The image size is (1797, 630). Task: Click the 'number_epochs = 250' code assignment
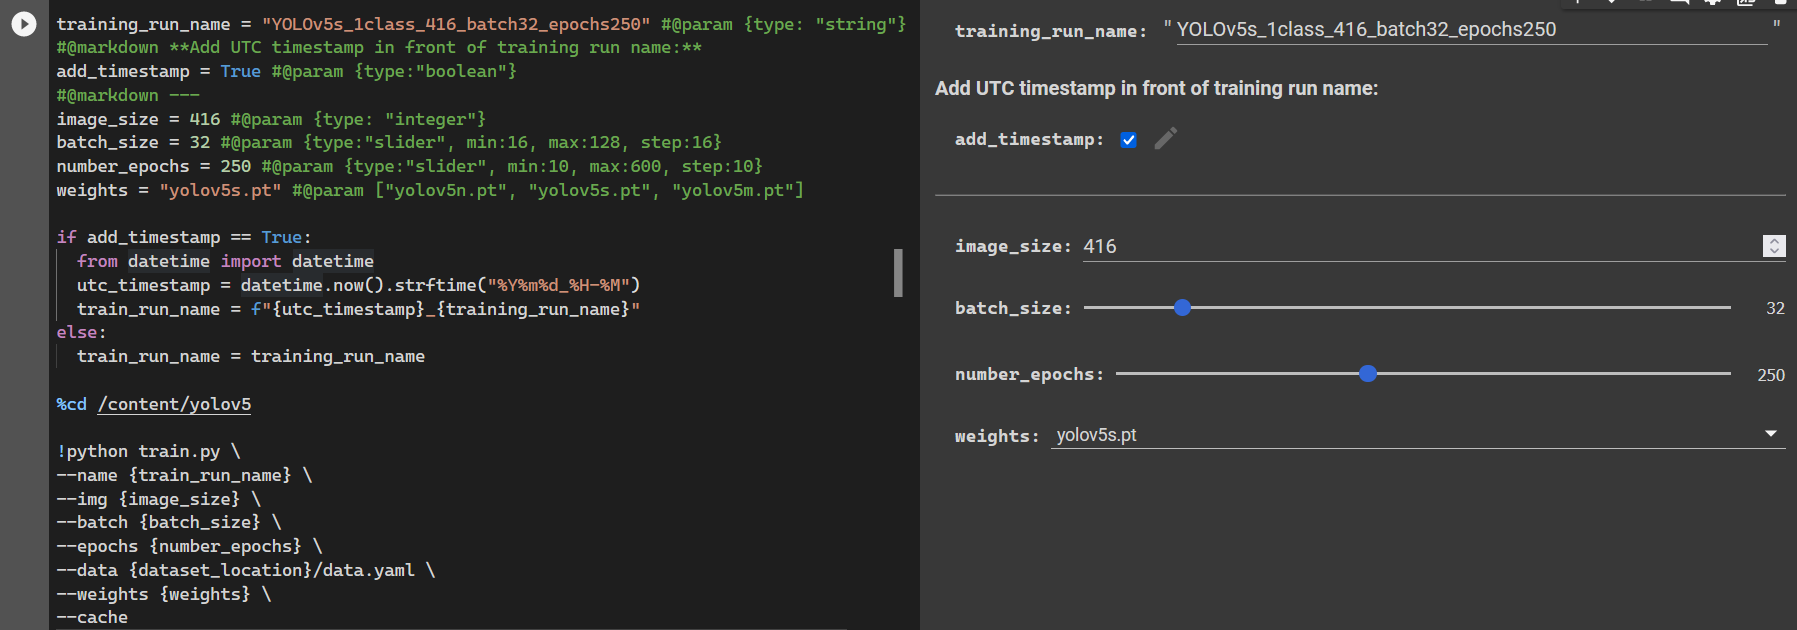[153, 166]
